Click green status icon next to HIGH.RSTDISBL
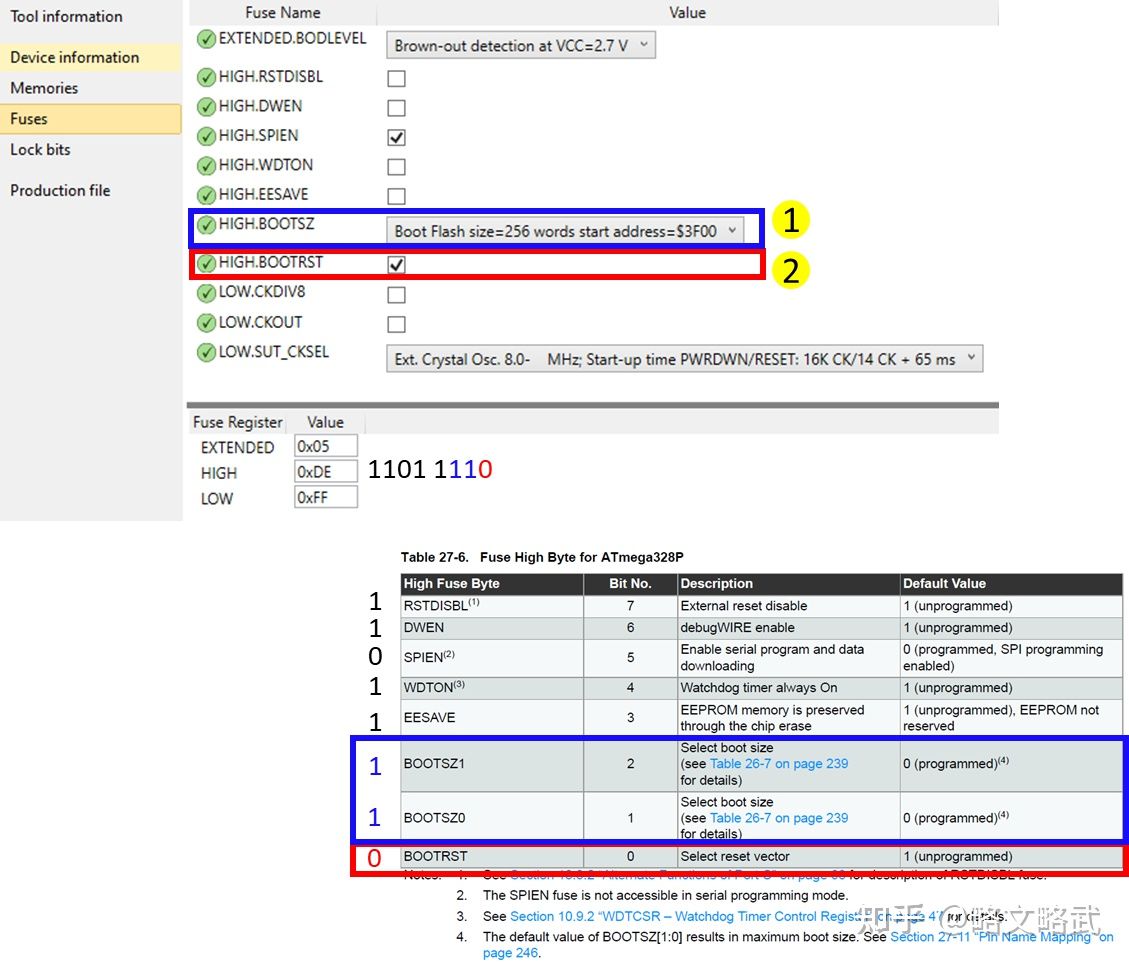 [206, 78]
